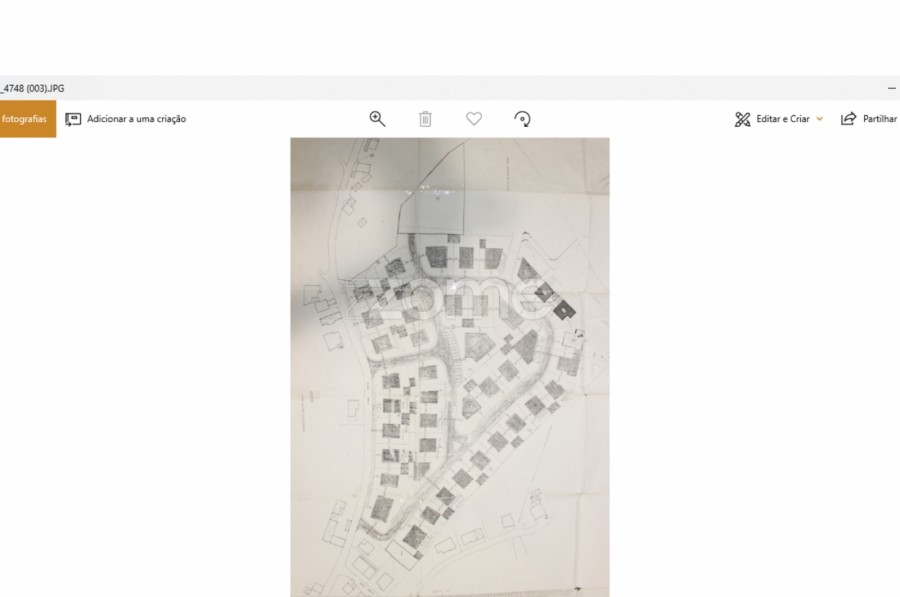Go back via the orange fotografias button
The height and width of the screenshot is (597, 900).
[x=27, y=119]
